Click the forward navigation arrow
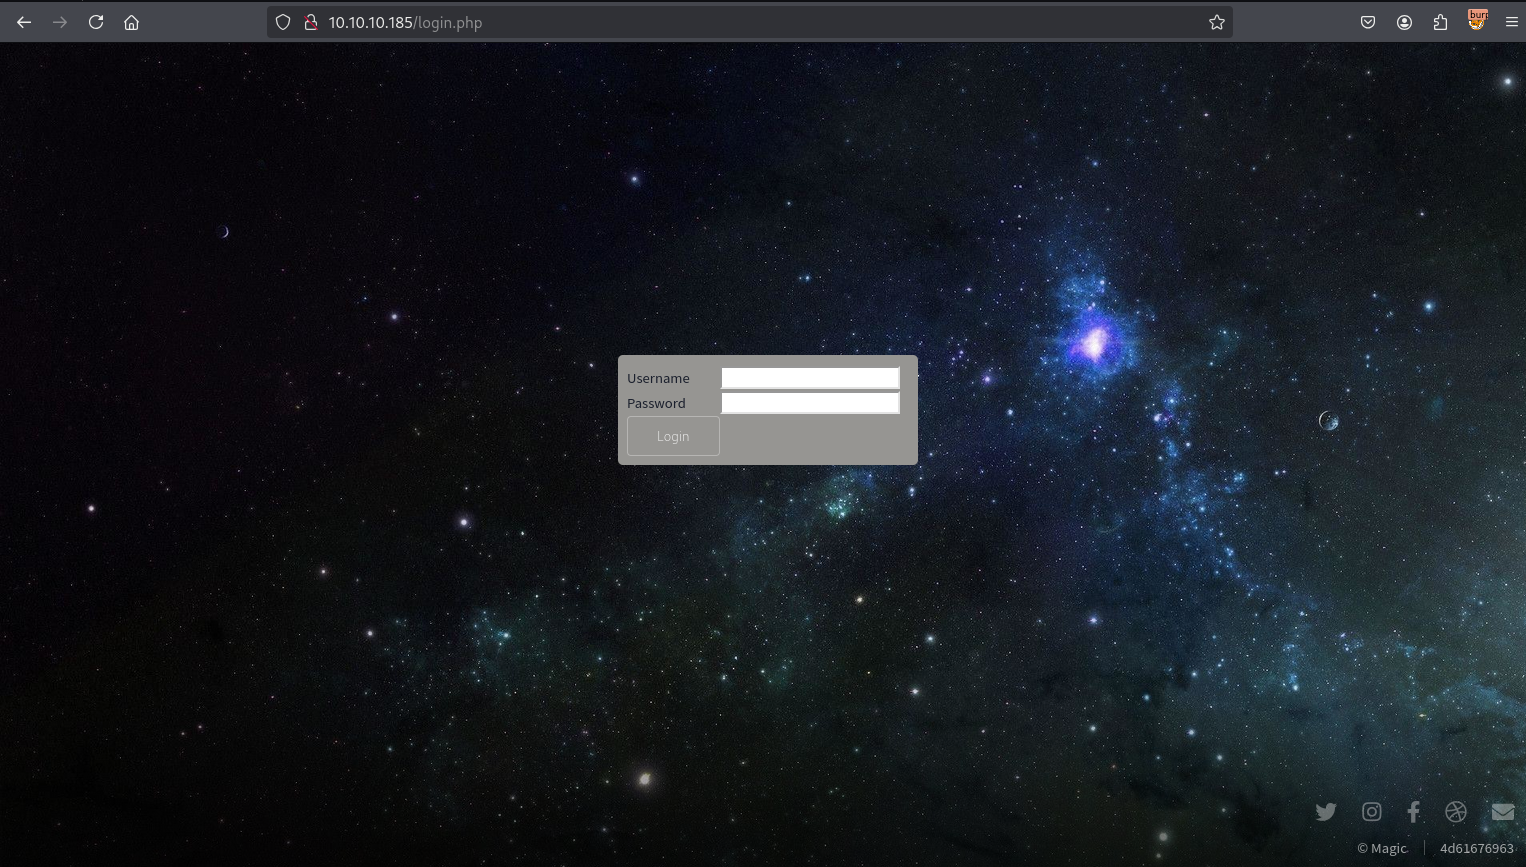Screen dimensions: 1526x867 60,22
